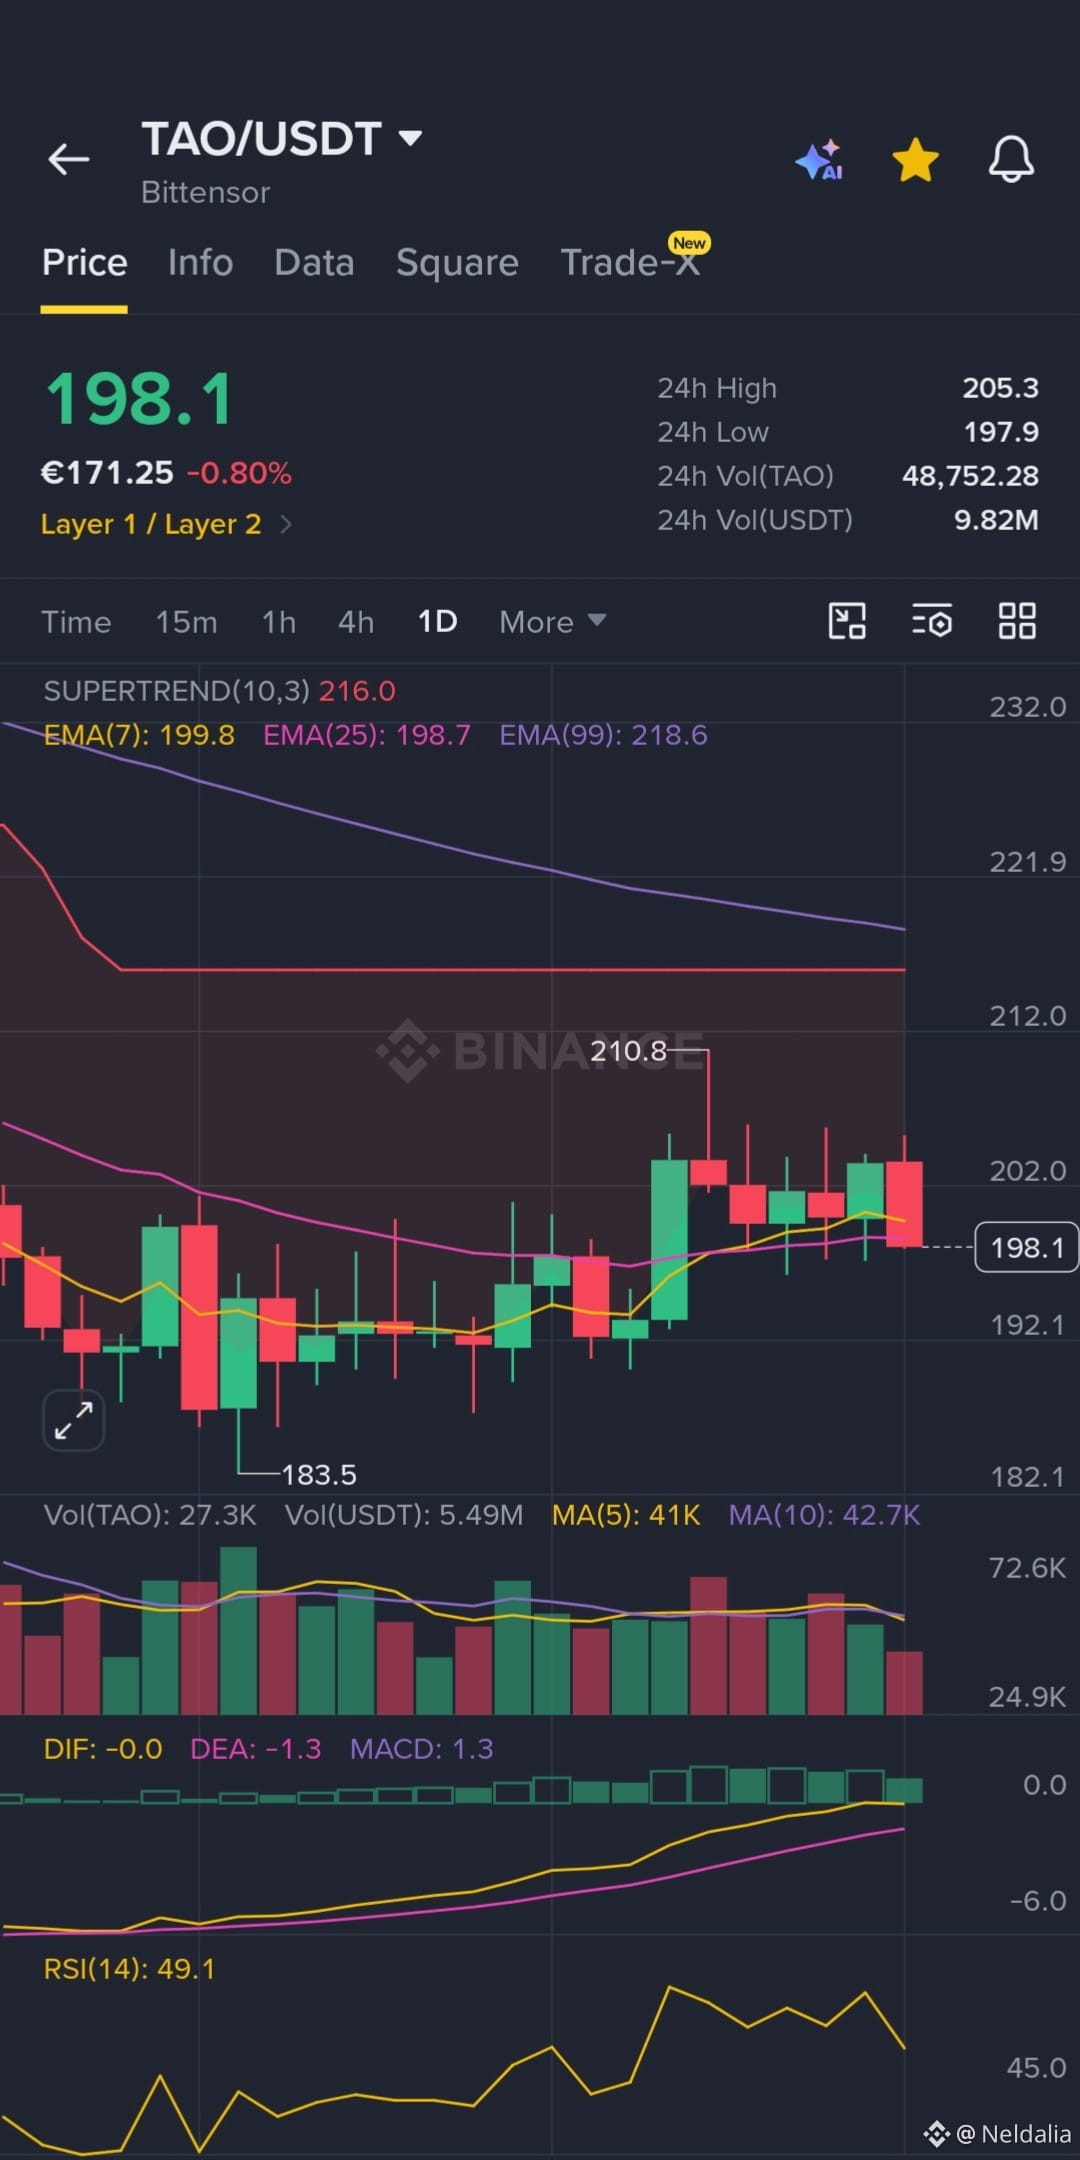
Task: Tap the Vol(TAO): 27.3K label
Action: click(150, 1515)
